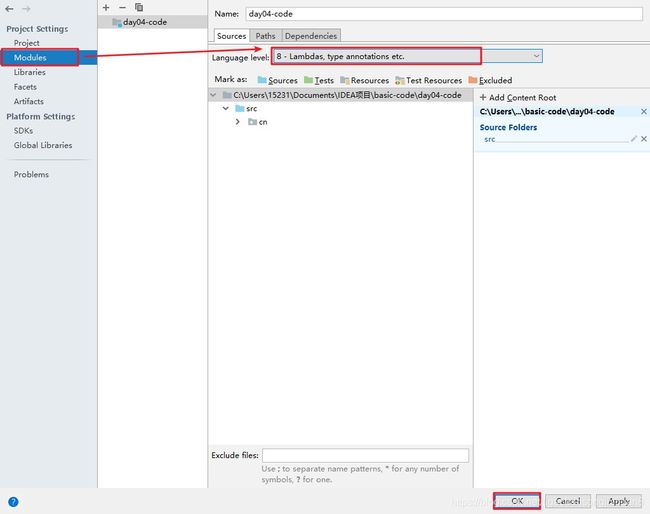Mark folder as Sources
Screen dimensions: 650x514
coord(277,80)
